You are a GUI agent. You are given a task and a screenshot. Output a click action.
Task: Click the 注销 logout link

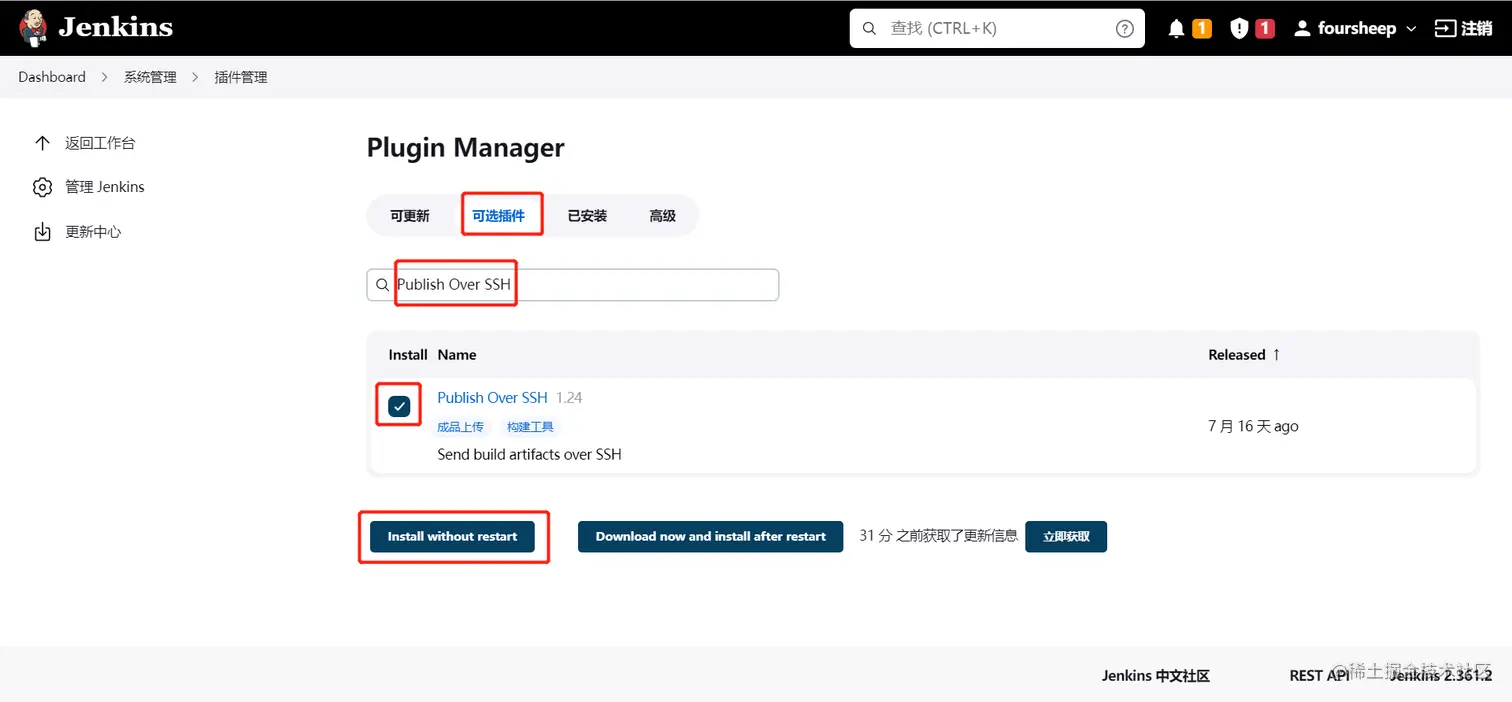[x=1477, y=29]
